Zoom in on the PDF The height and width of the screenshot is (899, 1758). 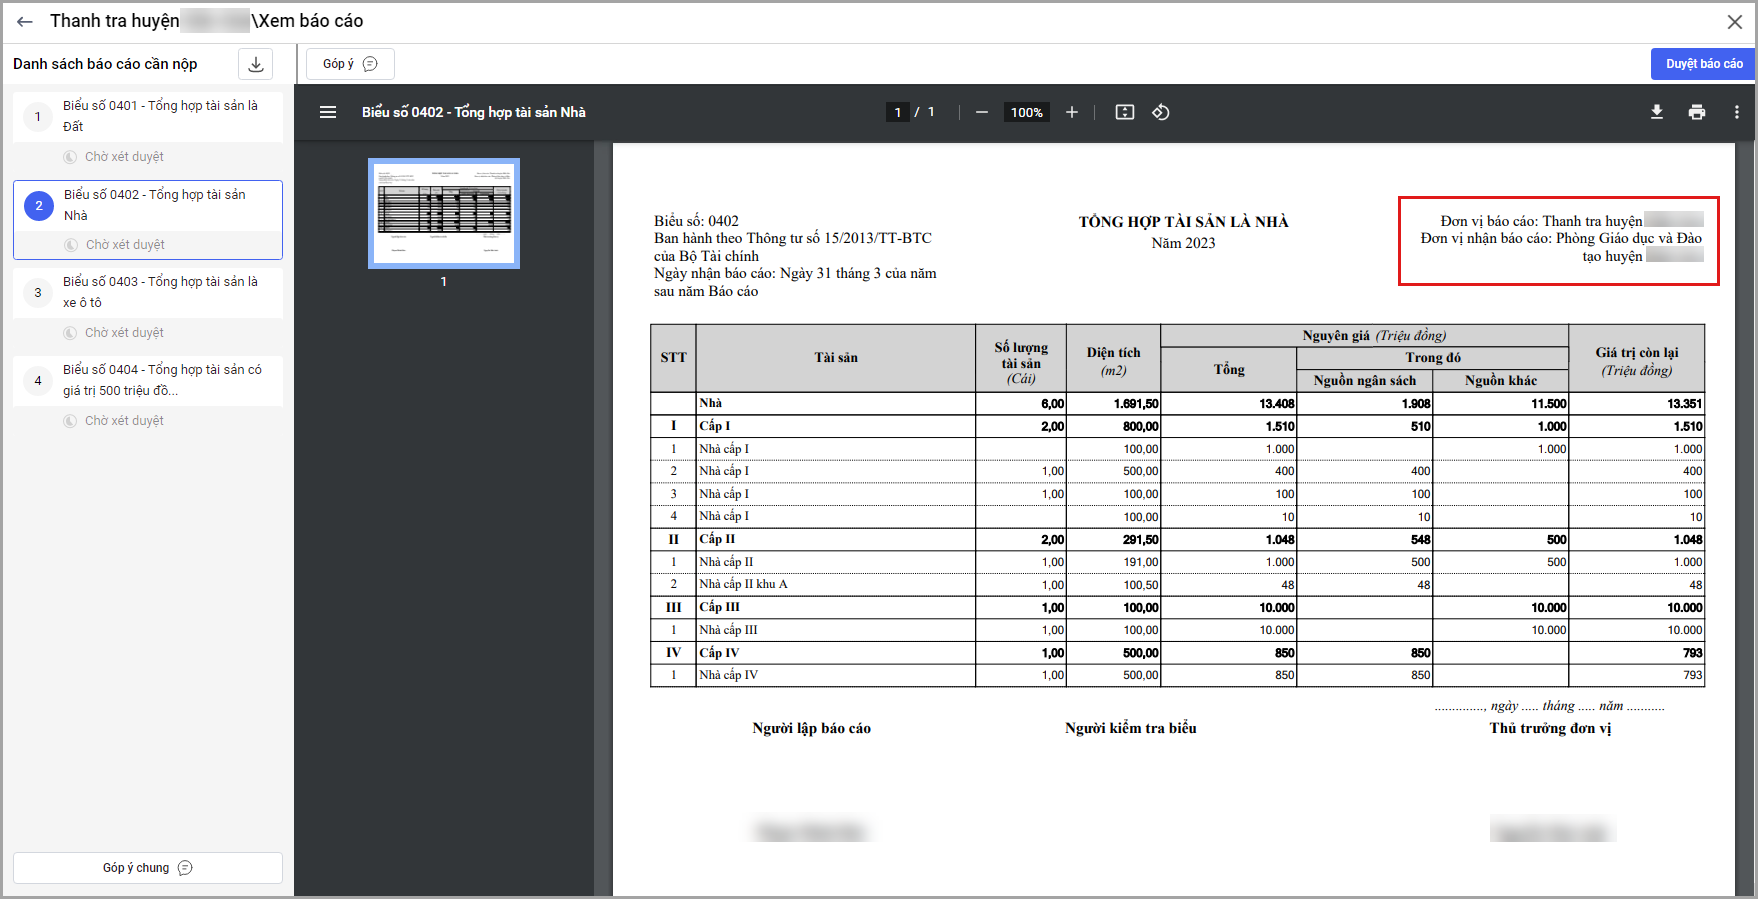(x=1072, y=112)
